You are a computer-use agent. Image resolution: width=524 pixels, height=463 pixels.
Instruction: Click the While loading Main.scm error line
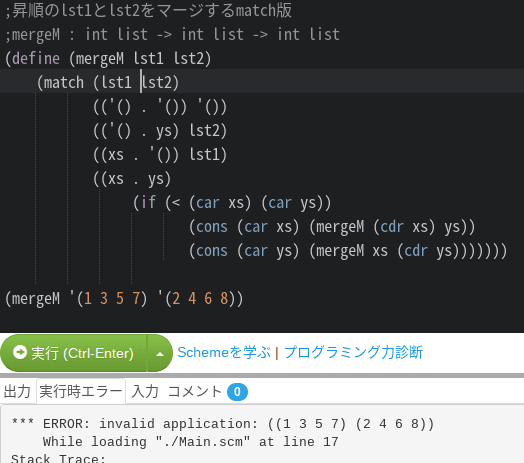190,442
